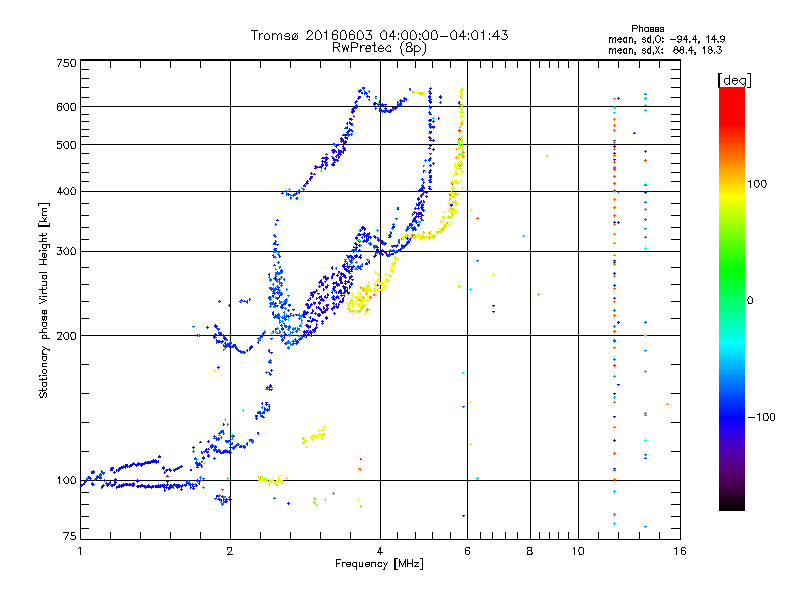Click the yellow echo cluster at 100 km

pos(272,480)
